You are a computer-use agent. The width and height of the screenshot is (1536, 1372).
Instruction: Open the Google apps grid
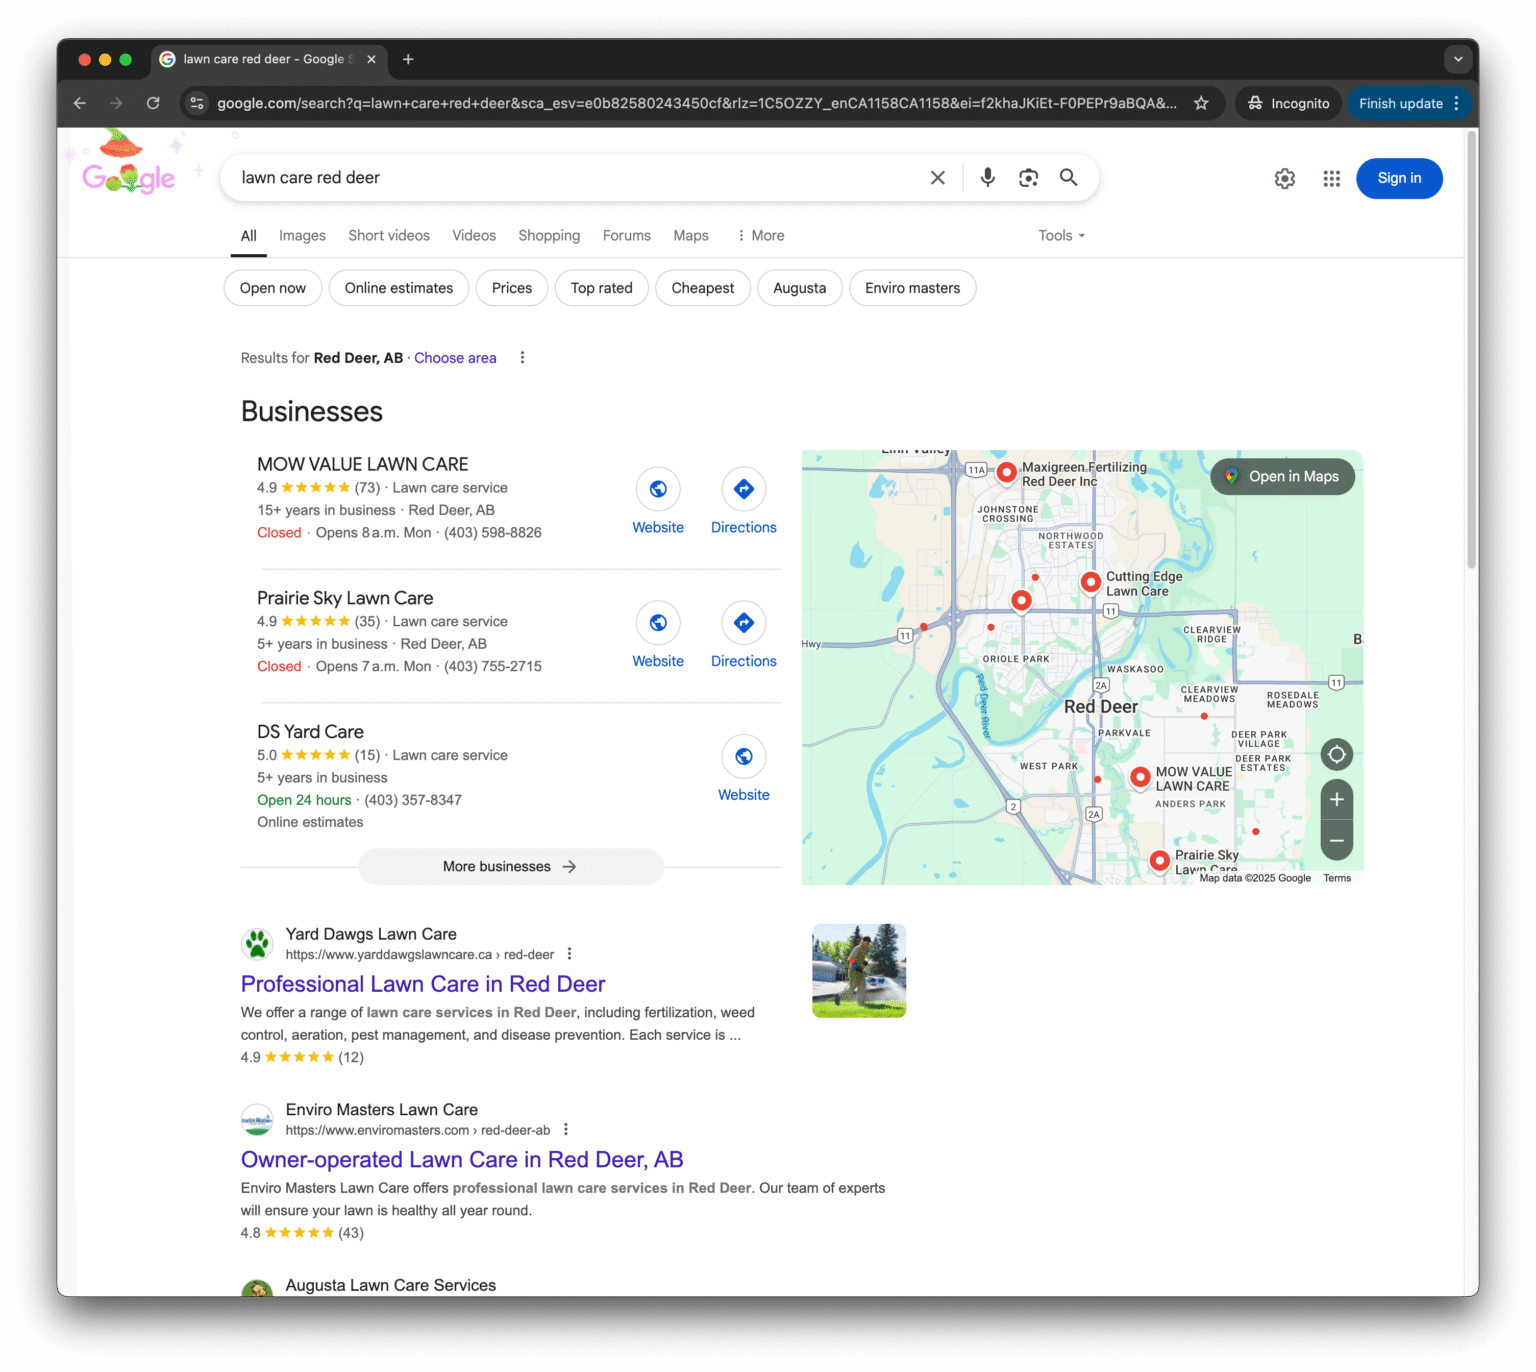[1331, 179]
